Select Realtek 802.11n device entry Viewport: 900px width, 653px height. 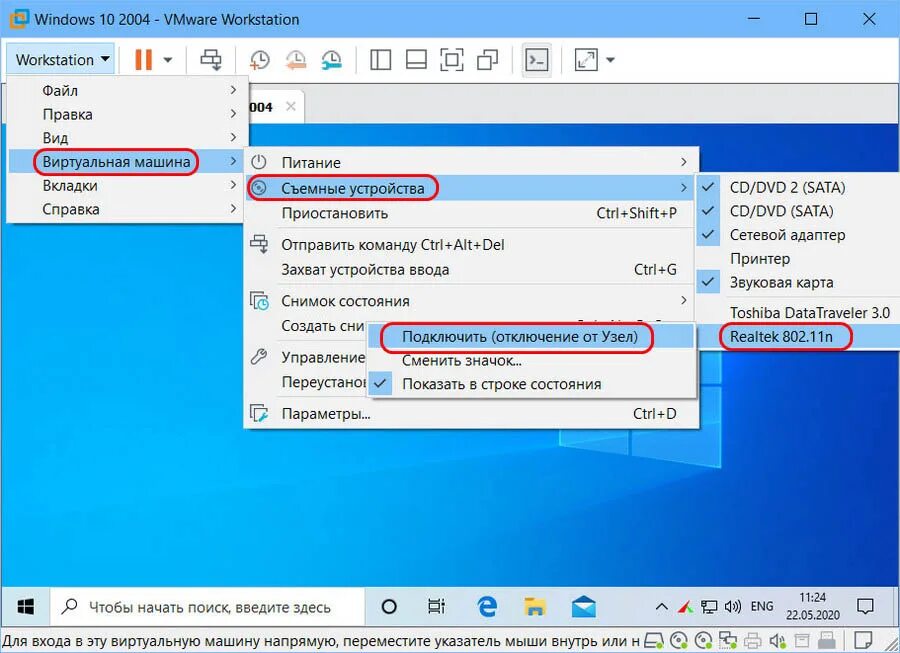click(x=798, y=336)
